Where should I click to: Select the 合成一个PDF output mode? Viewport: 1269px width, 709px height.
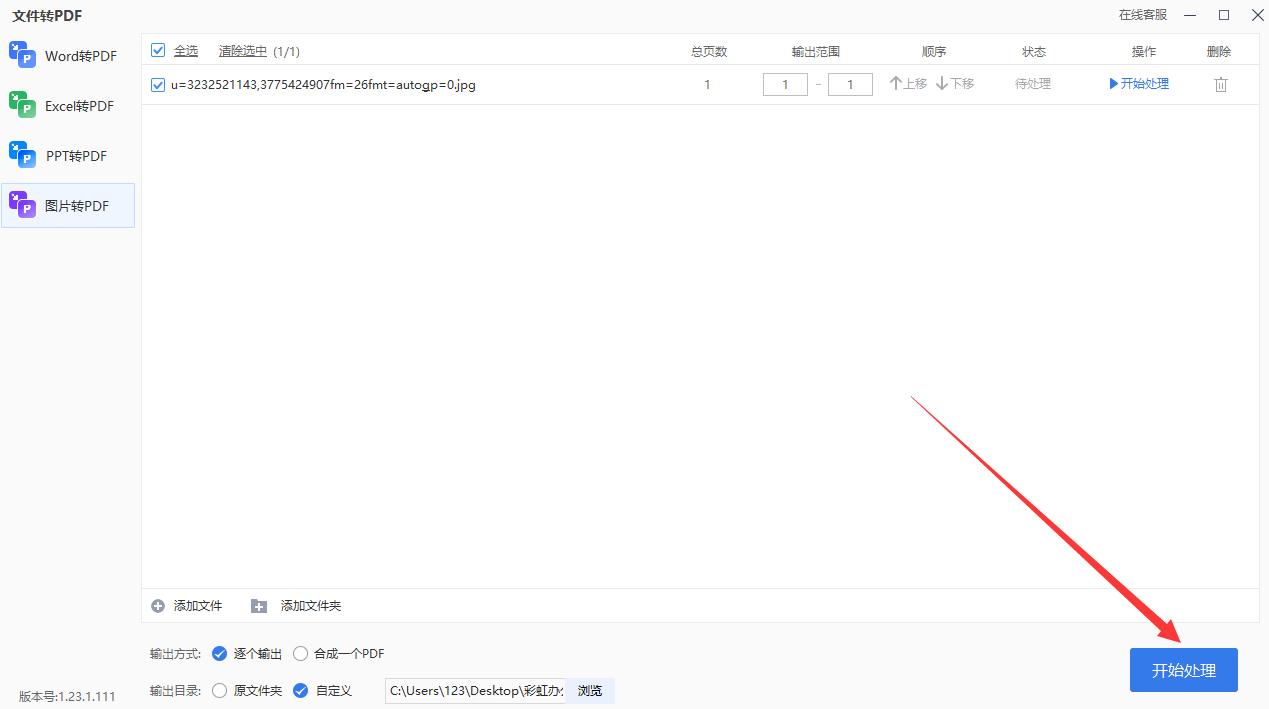[300, 653]
